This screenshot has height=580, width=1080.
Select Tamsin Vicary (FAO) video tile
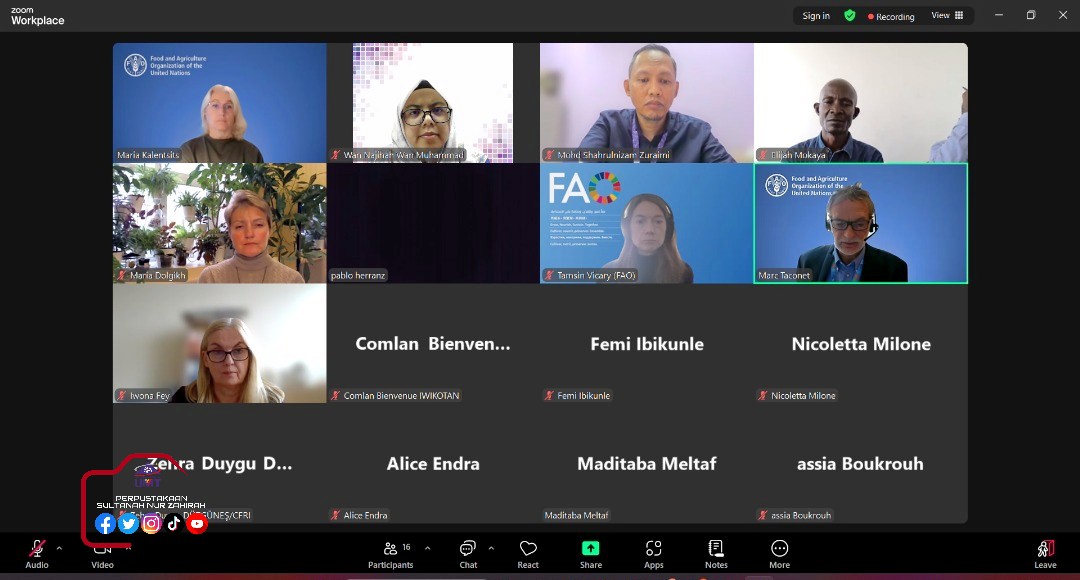(646, 223)
